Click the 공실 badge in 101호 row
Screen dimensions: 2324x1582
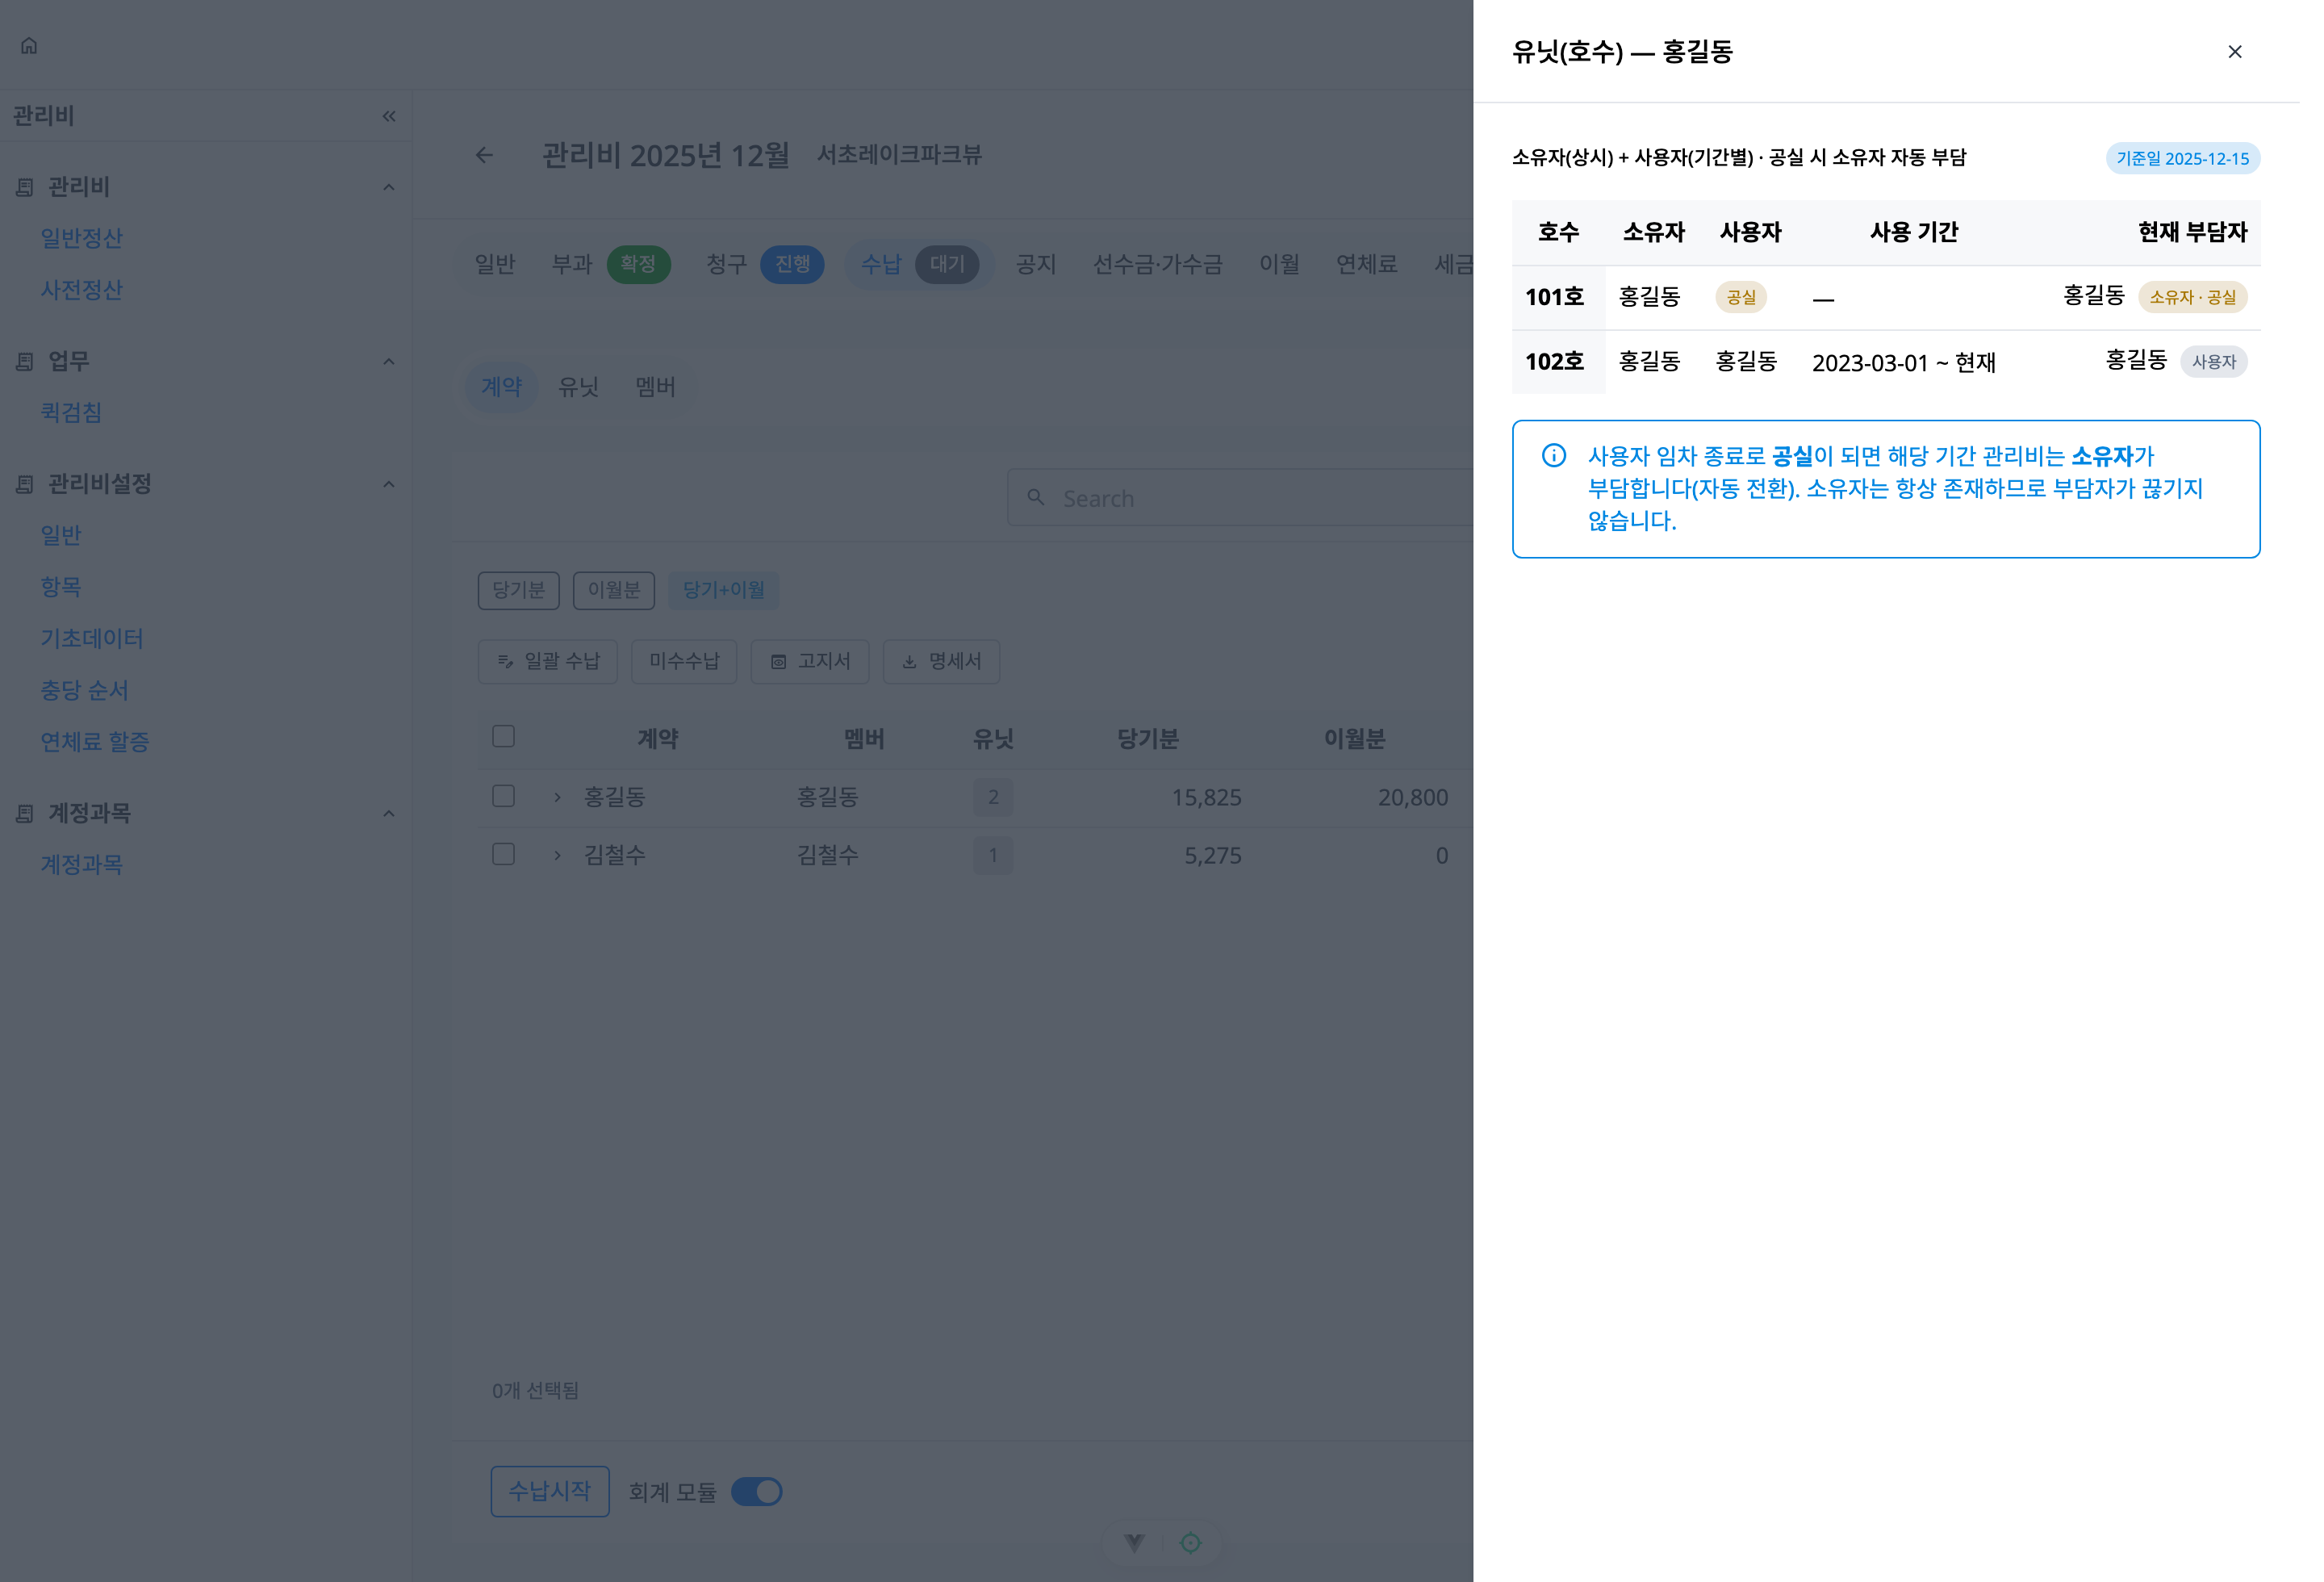[1741, 297]
